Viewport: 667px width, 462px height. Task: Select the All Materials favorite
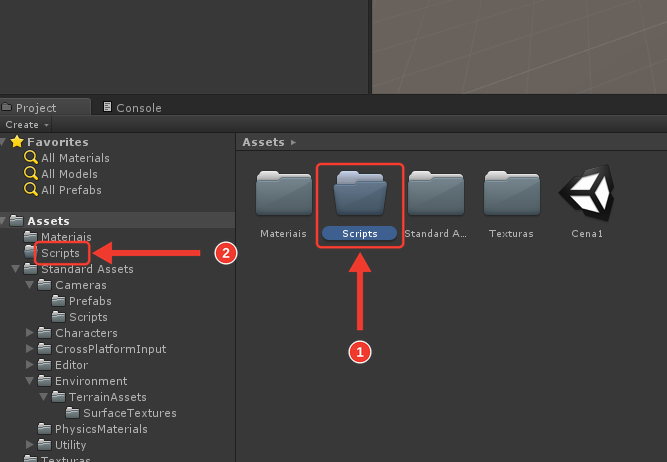click(x=75, y=158)
